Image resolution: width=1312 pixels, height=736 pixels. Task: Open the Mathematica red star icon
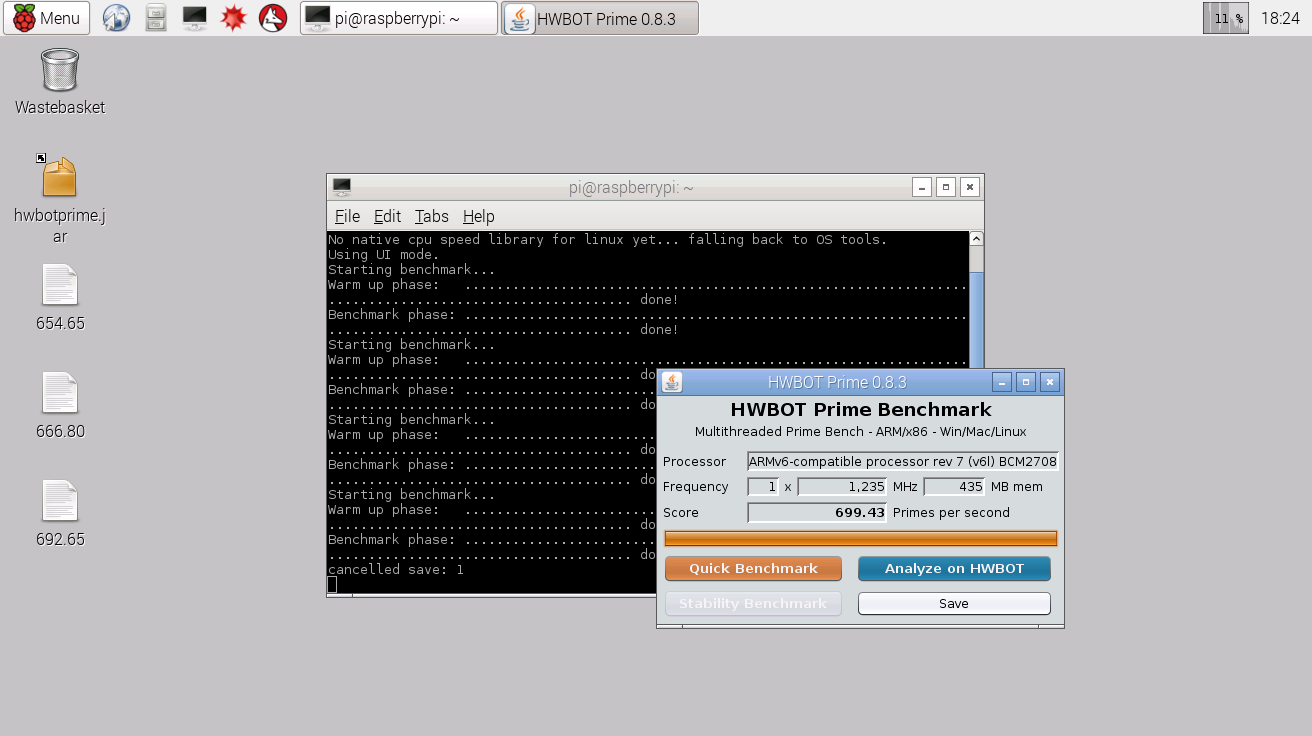click(x=234, y=18)
